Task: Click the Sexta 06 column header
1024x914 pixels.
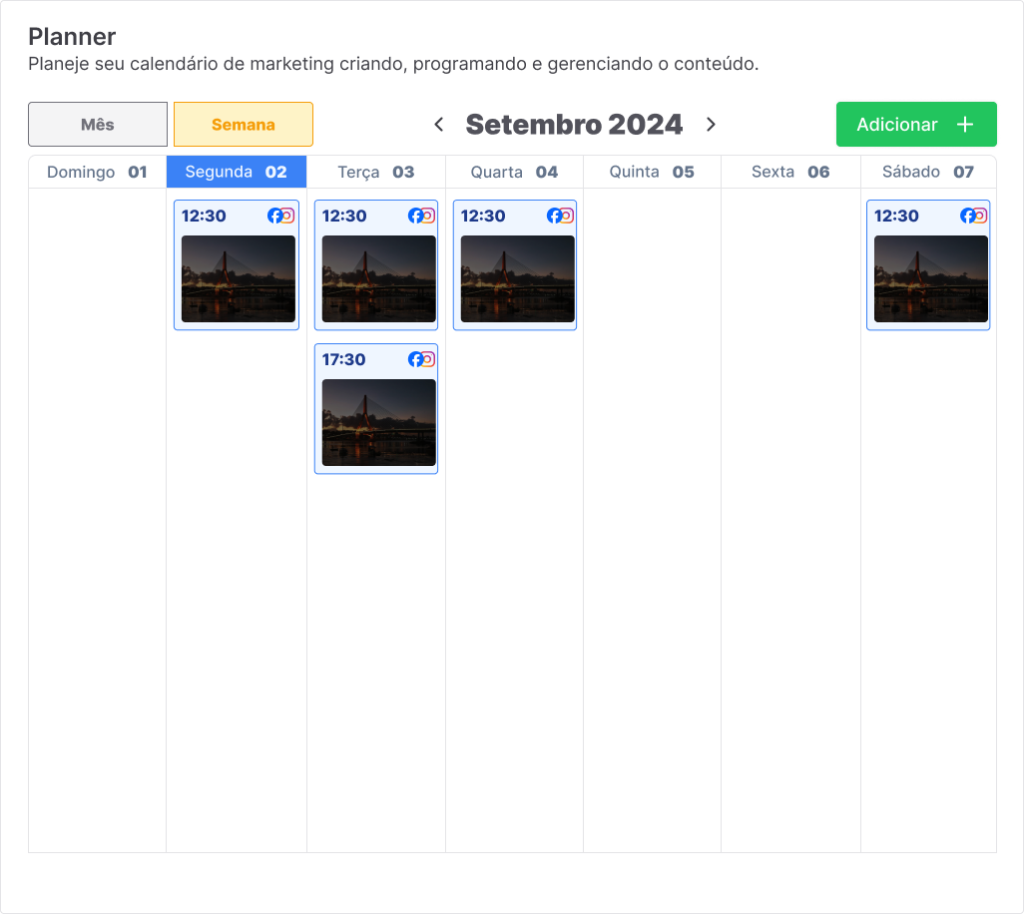Action: coord(790,172)
